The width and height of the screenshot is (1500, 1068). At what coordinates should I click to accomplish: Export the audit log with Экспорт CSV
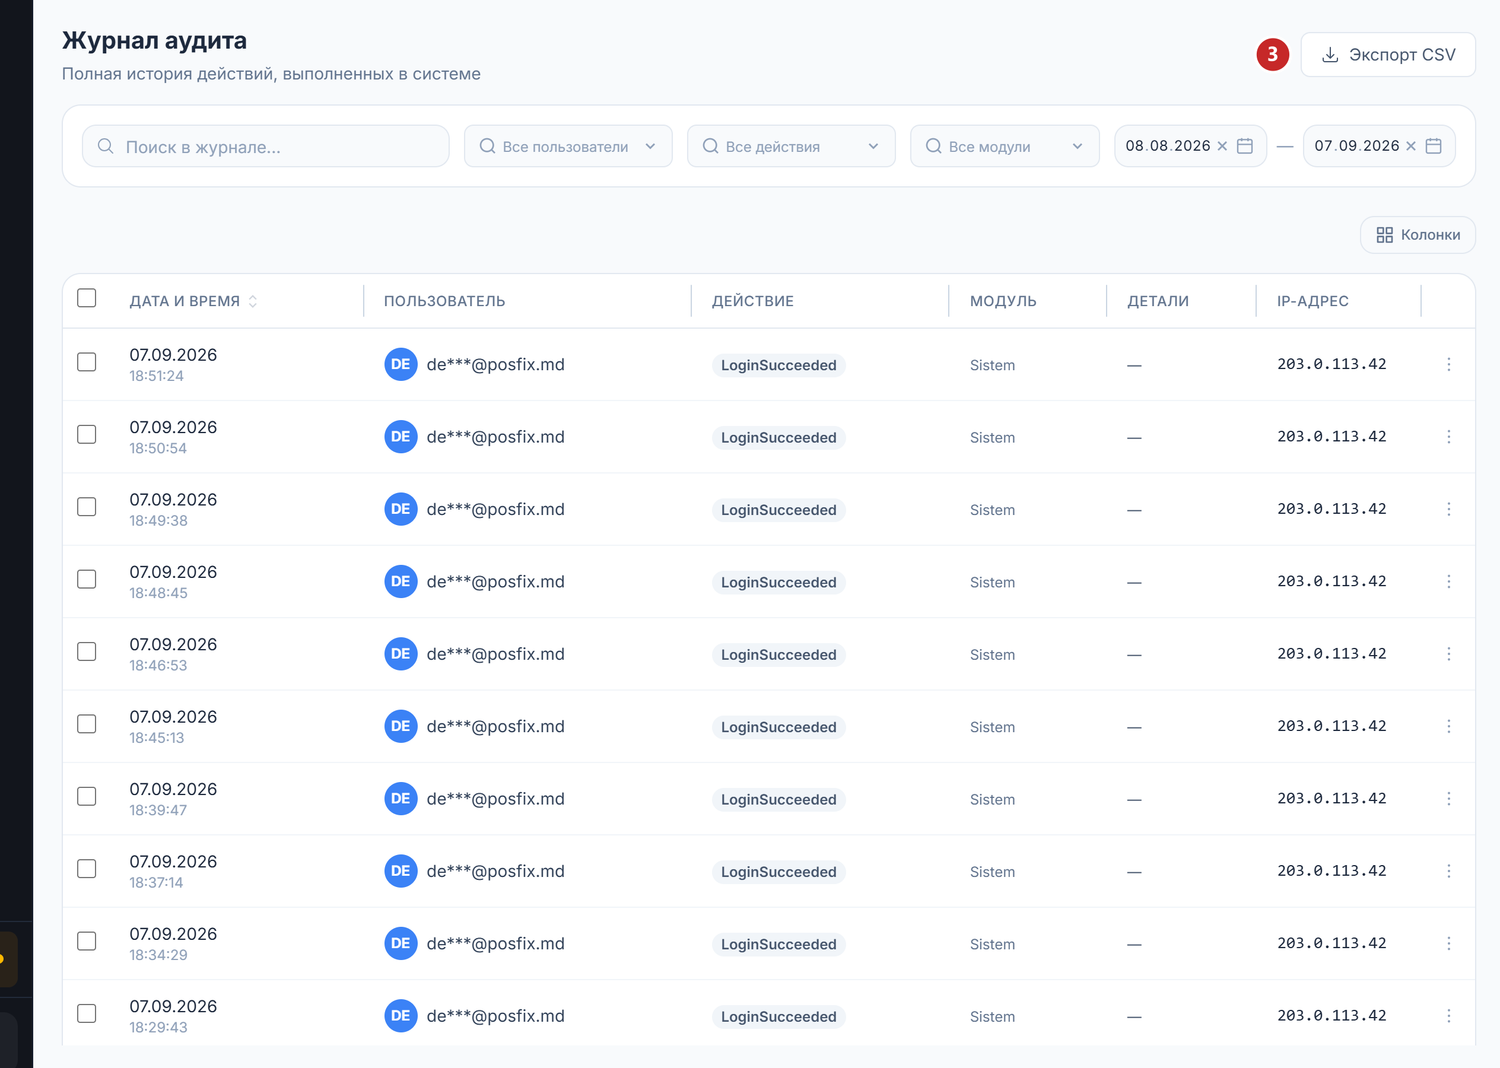[x=1388, y=55]
